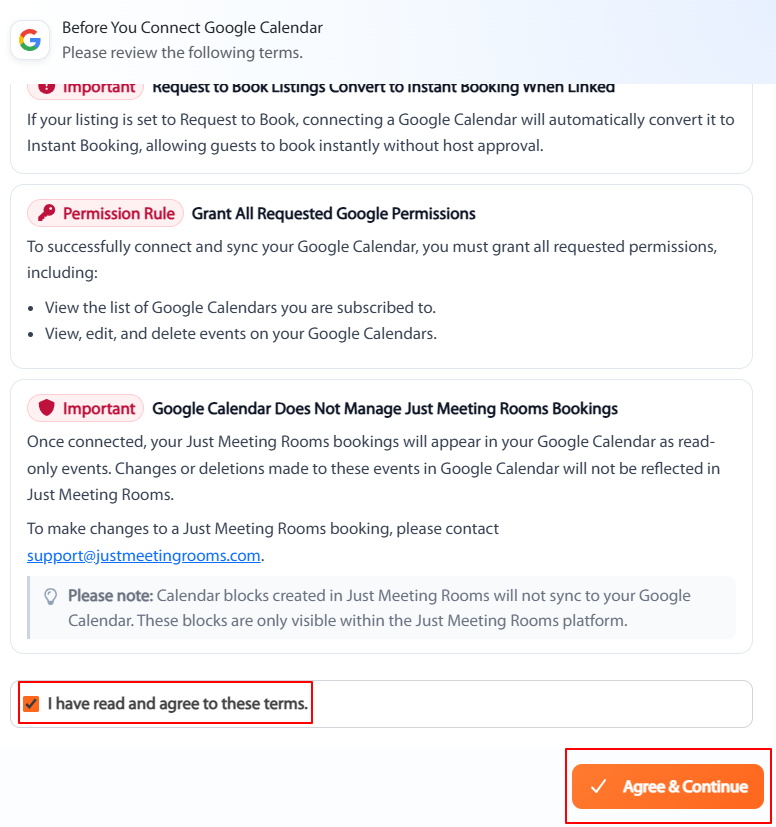Click 'I have read and agree' label

[x=177, y=704]
